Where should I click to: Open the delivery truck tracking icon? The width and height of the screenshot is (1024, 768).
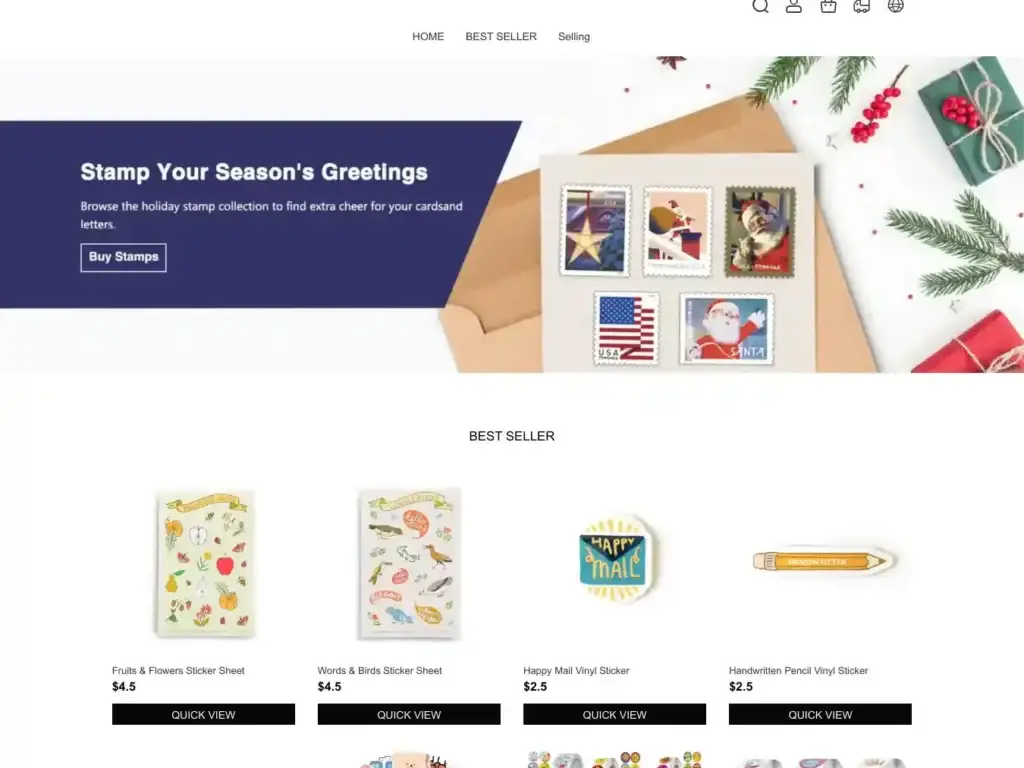861,6
